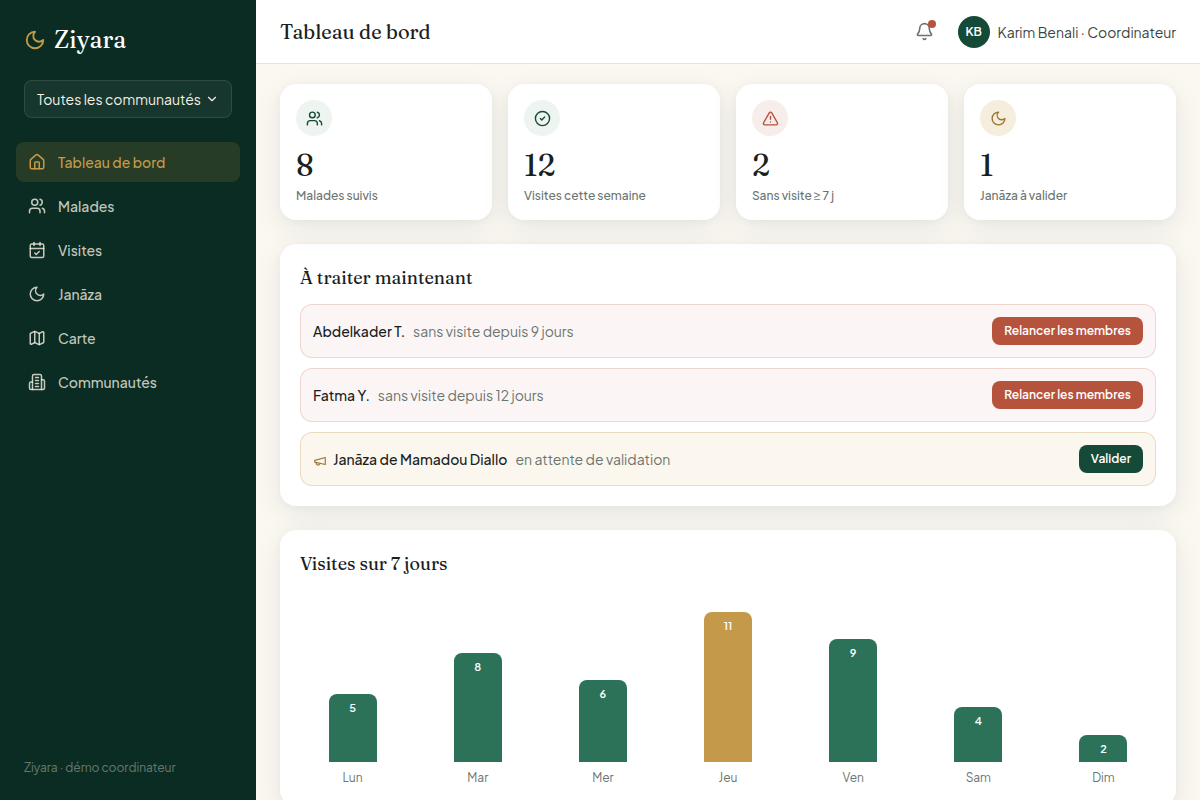The width and height of the screenshot is (1200, 800).
Task: Open the Communautés section
Action: pos(128,382)
